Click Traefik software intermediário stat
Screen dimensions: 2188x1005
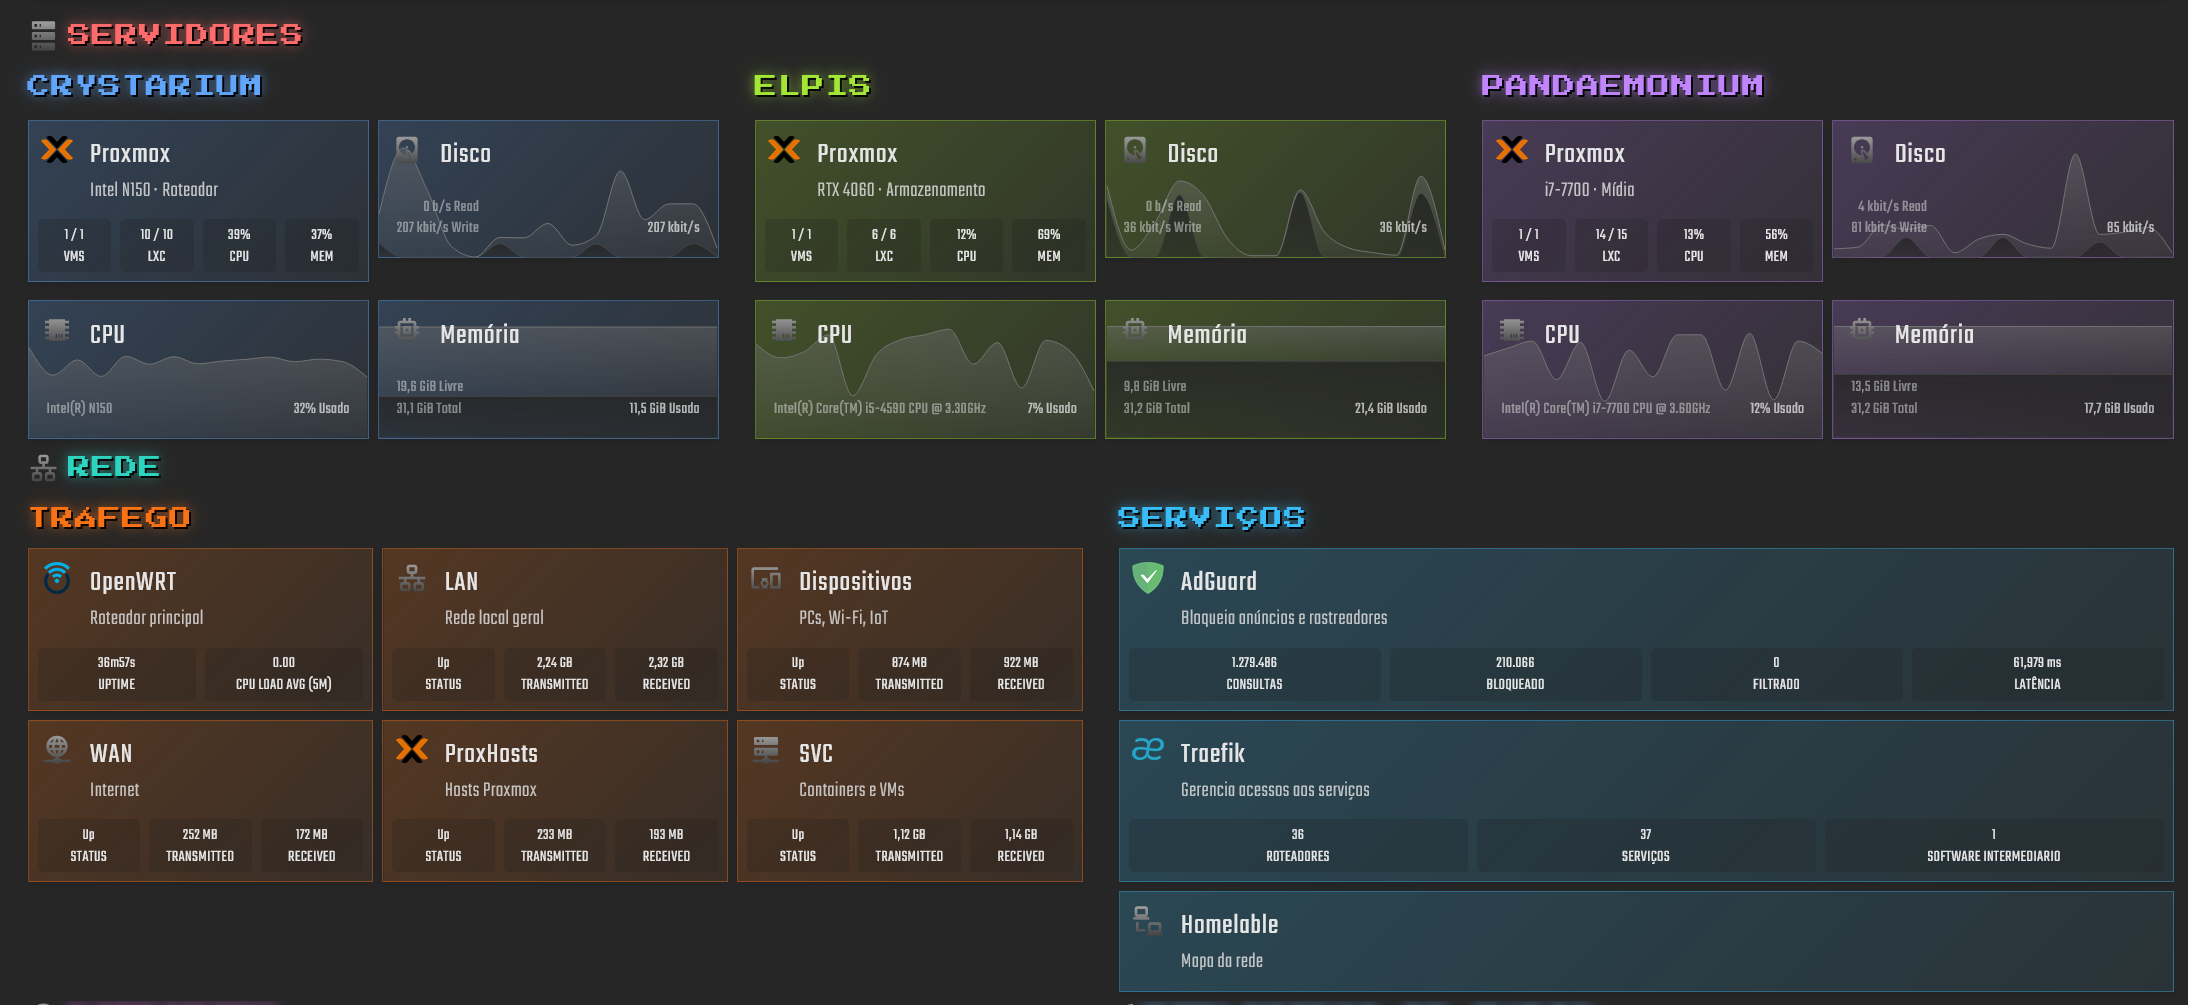pyautogui.click(x=1994, y=845)
